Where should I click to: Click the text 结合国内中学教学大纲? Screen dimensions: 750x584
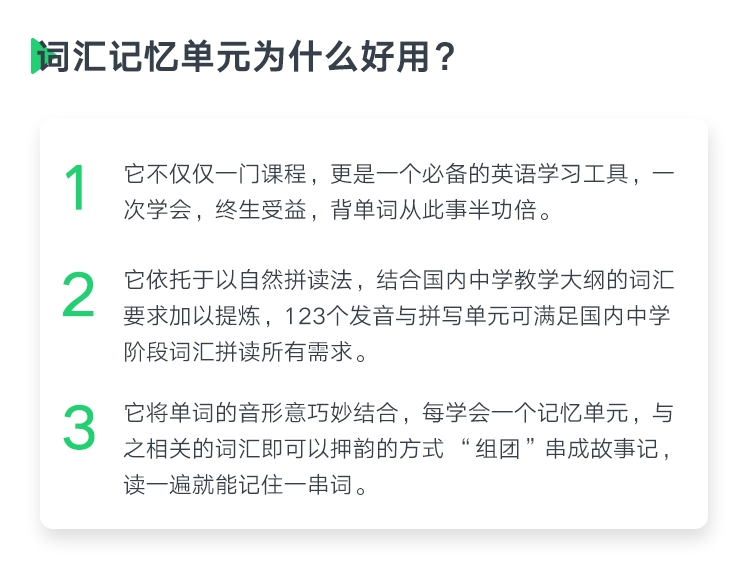[x=491, y=280]
